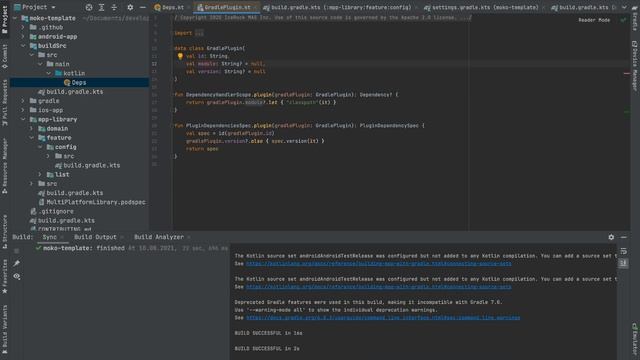Click green change marker on editor stripe

[x=627, y=112]
